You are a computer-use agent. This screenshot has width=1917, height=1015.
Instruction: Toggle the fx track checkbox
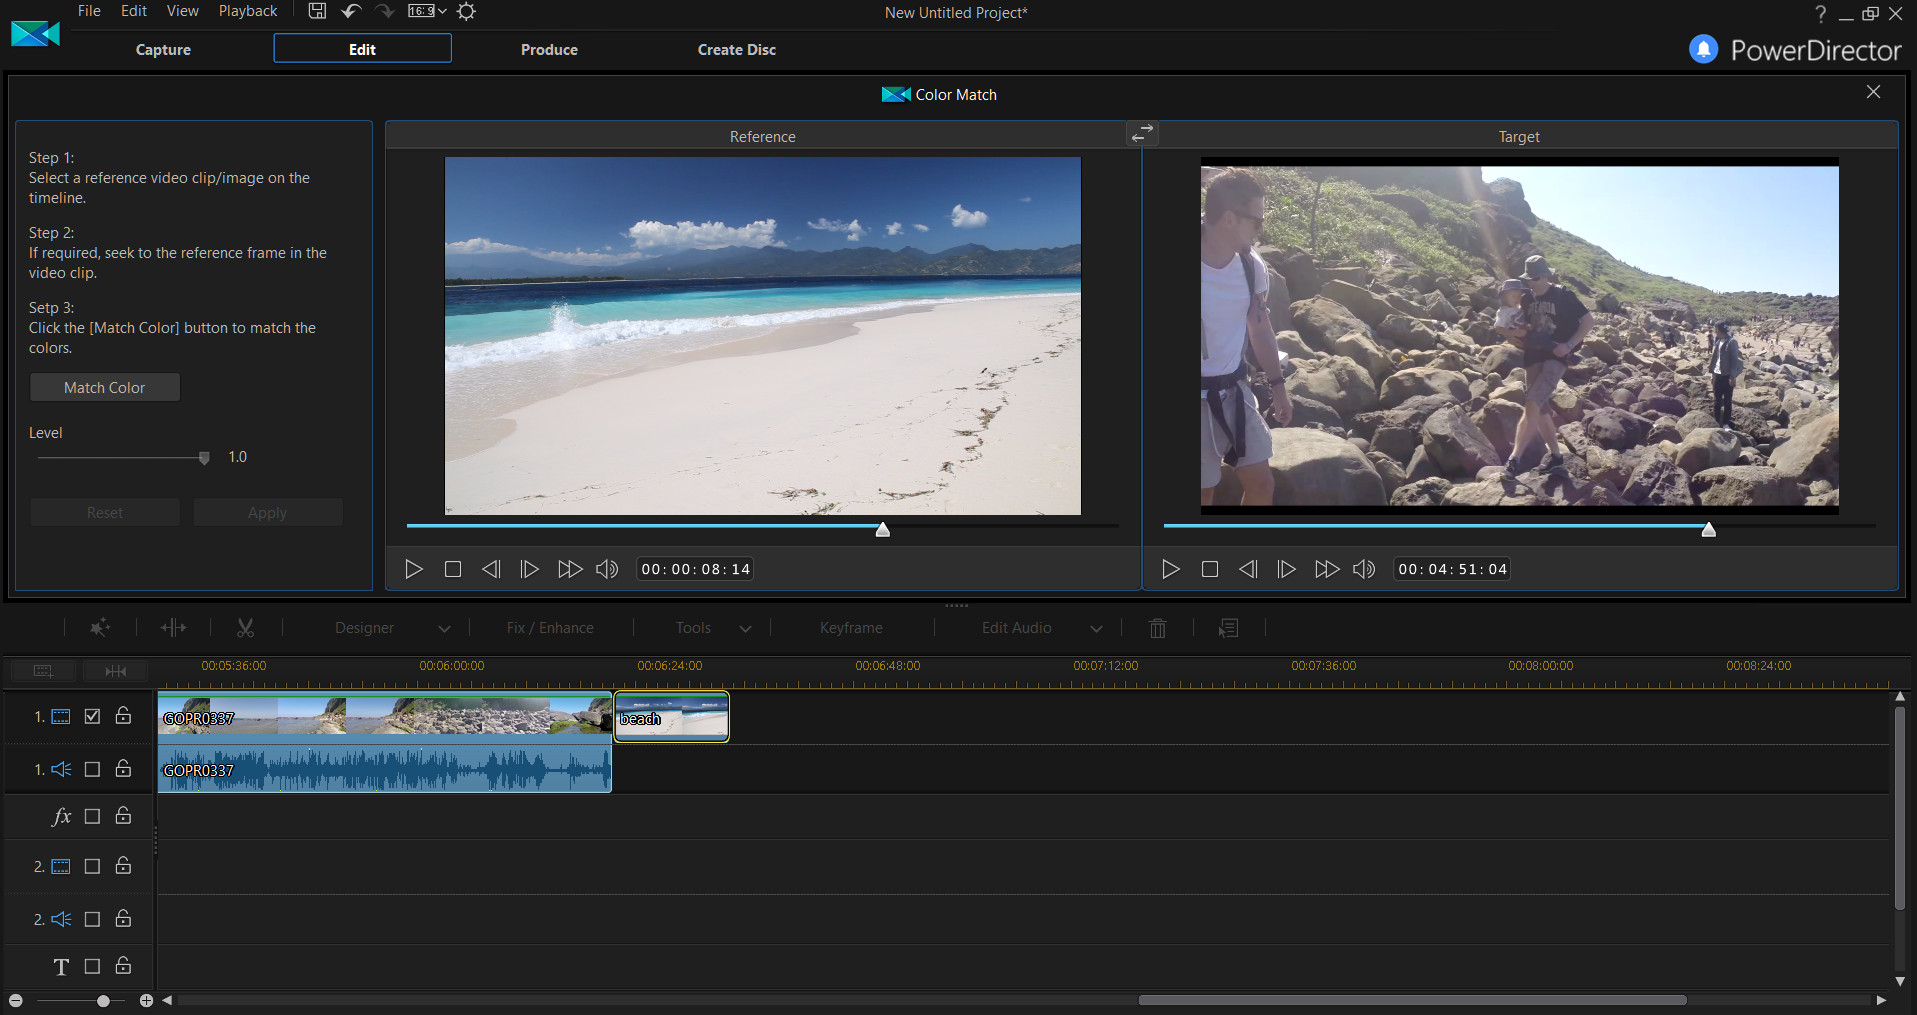[x=91, y=816]
